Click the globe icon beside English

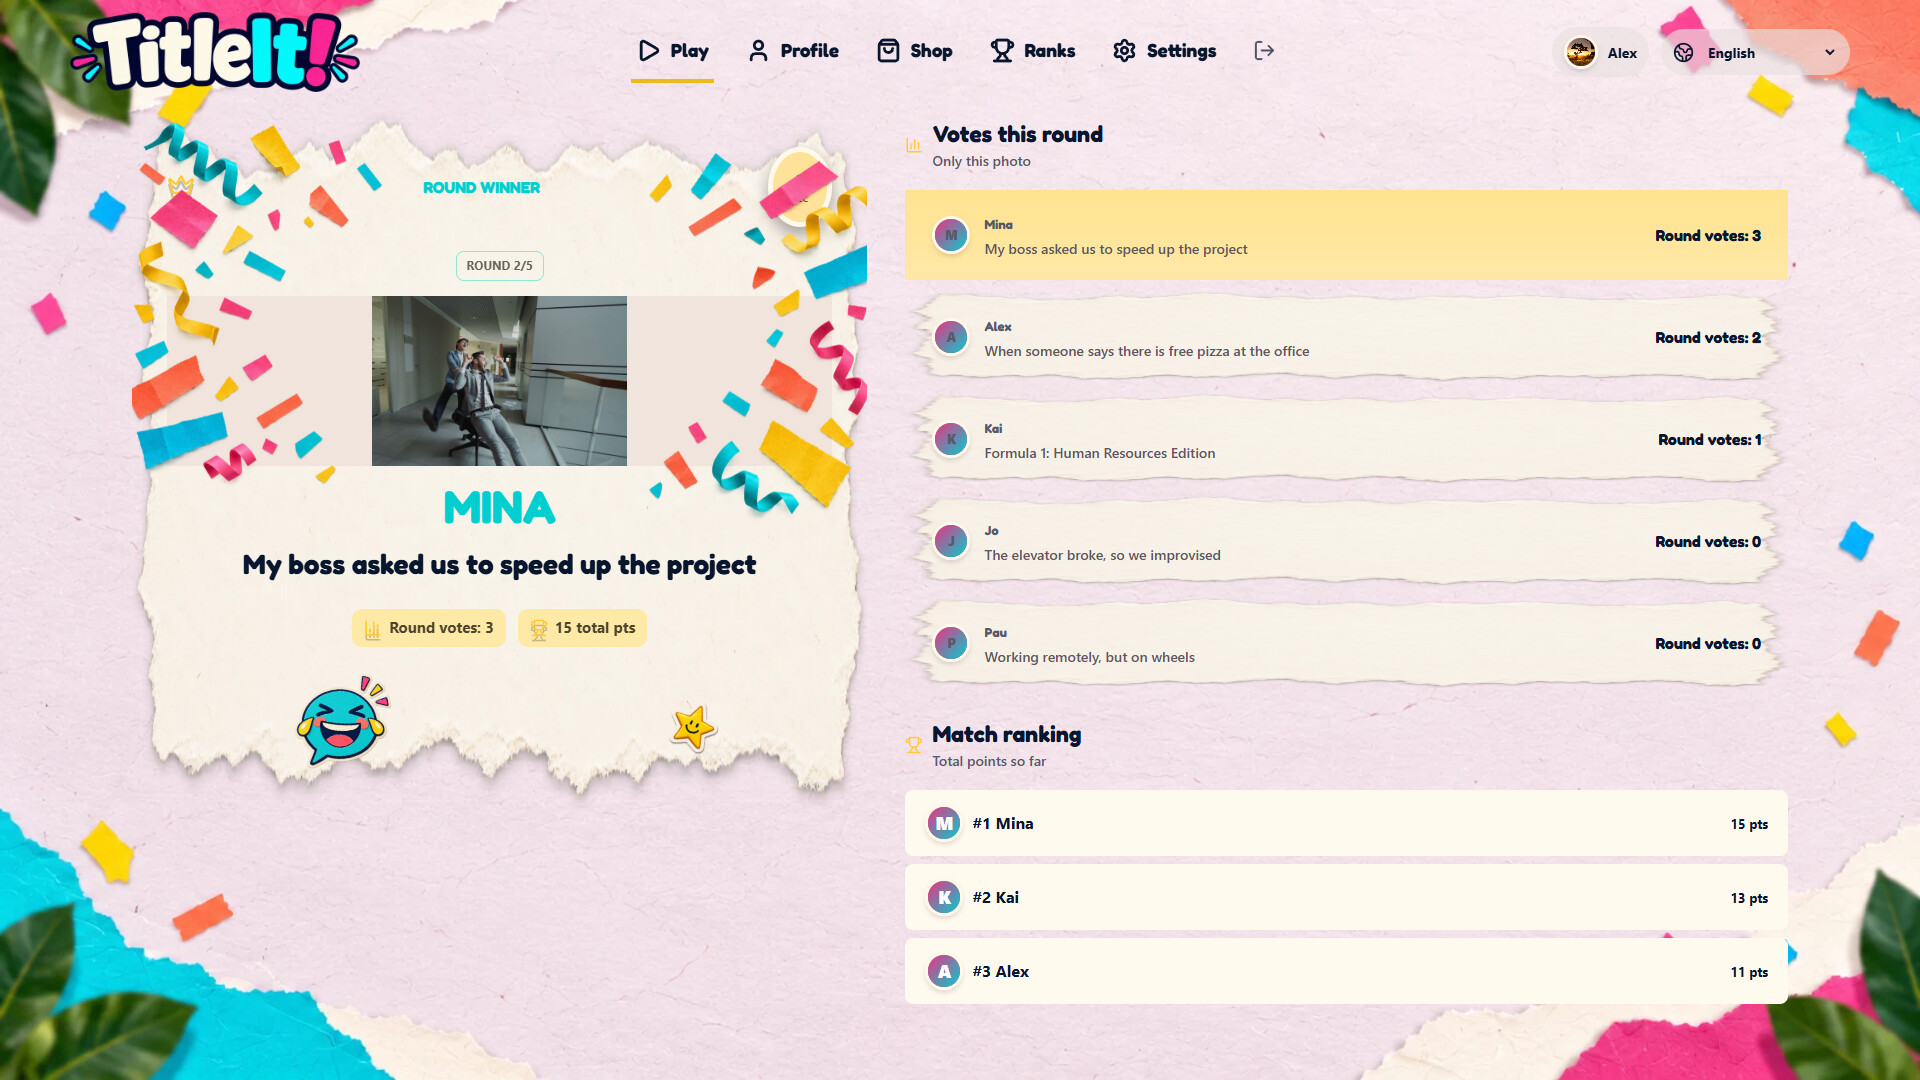coord(1684,53)
